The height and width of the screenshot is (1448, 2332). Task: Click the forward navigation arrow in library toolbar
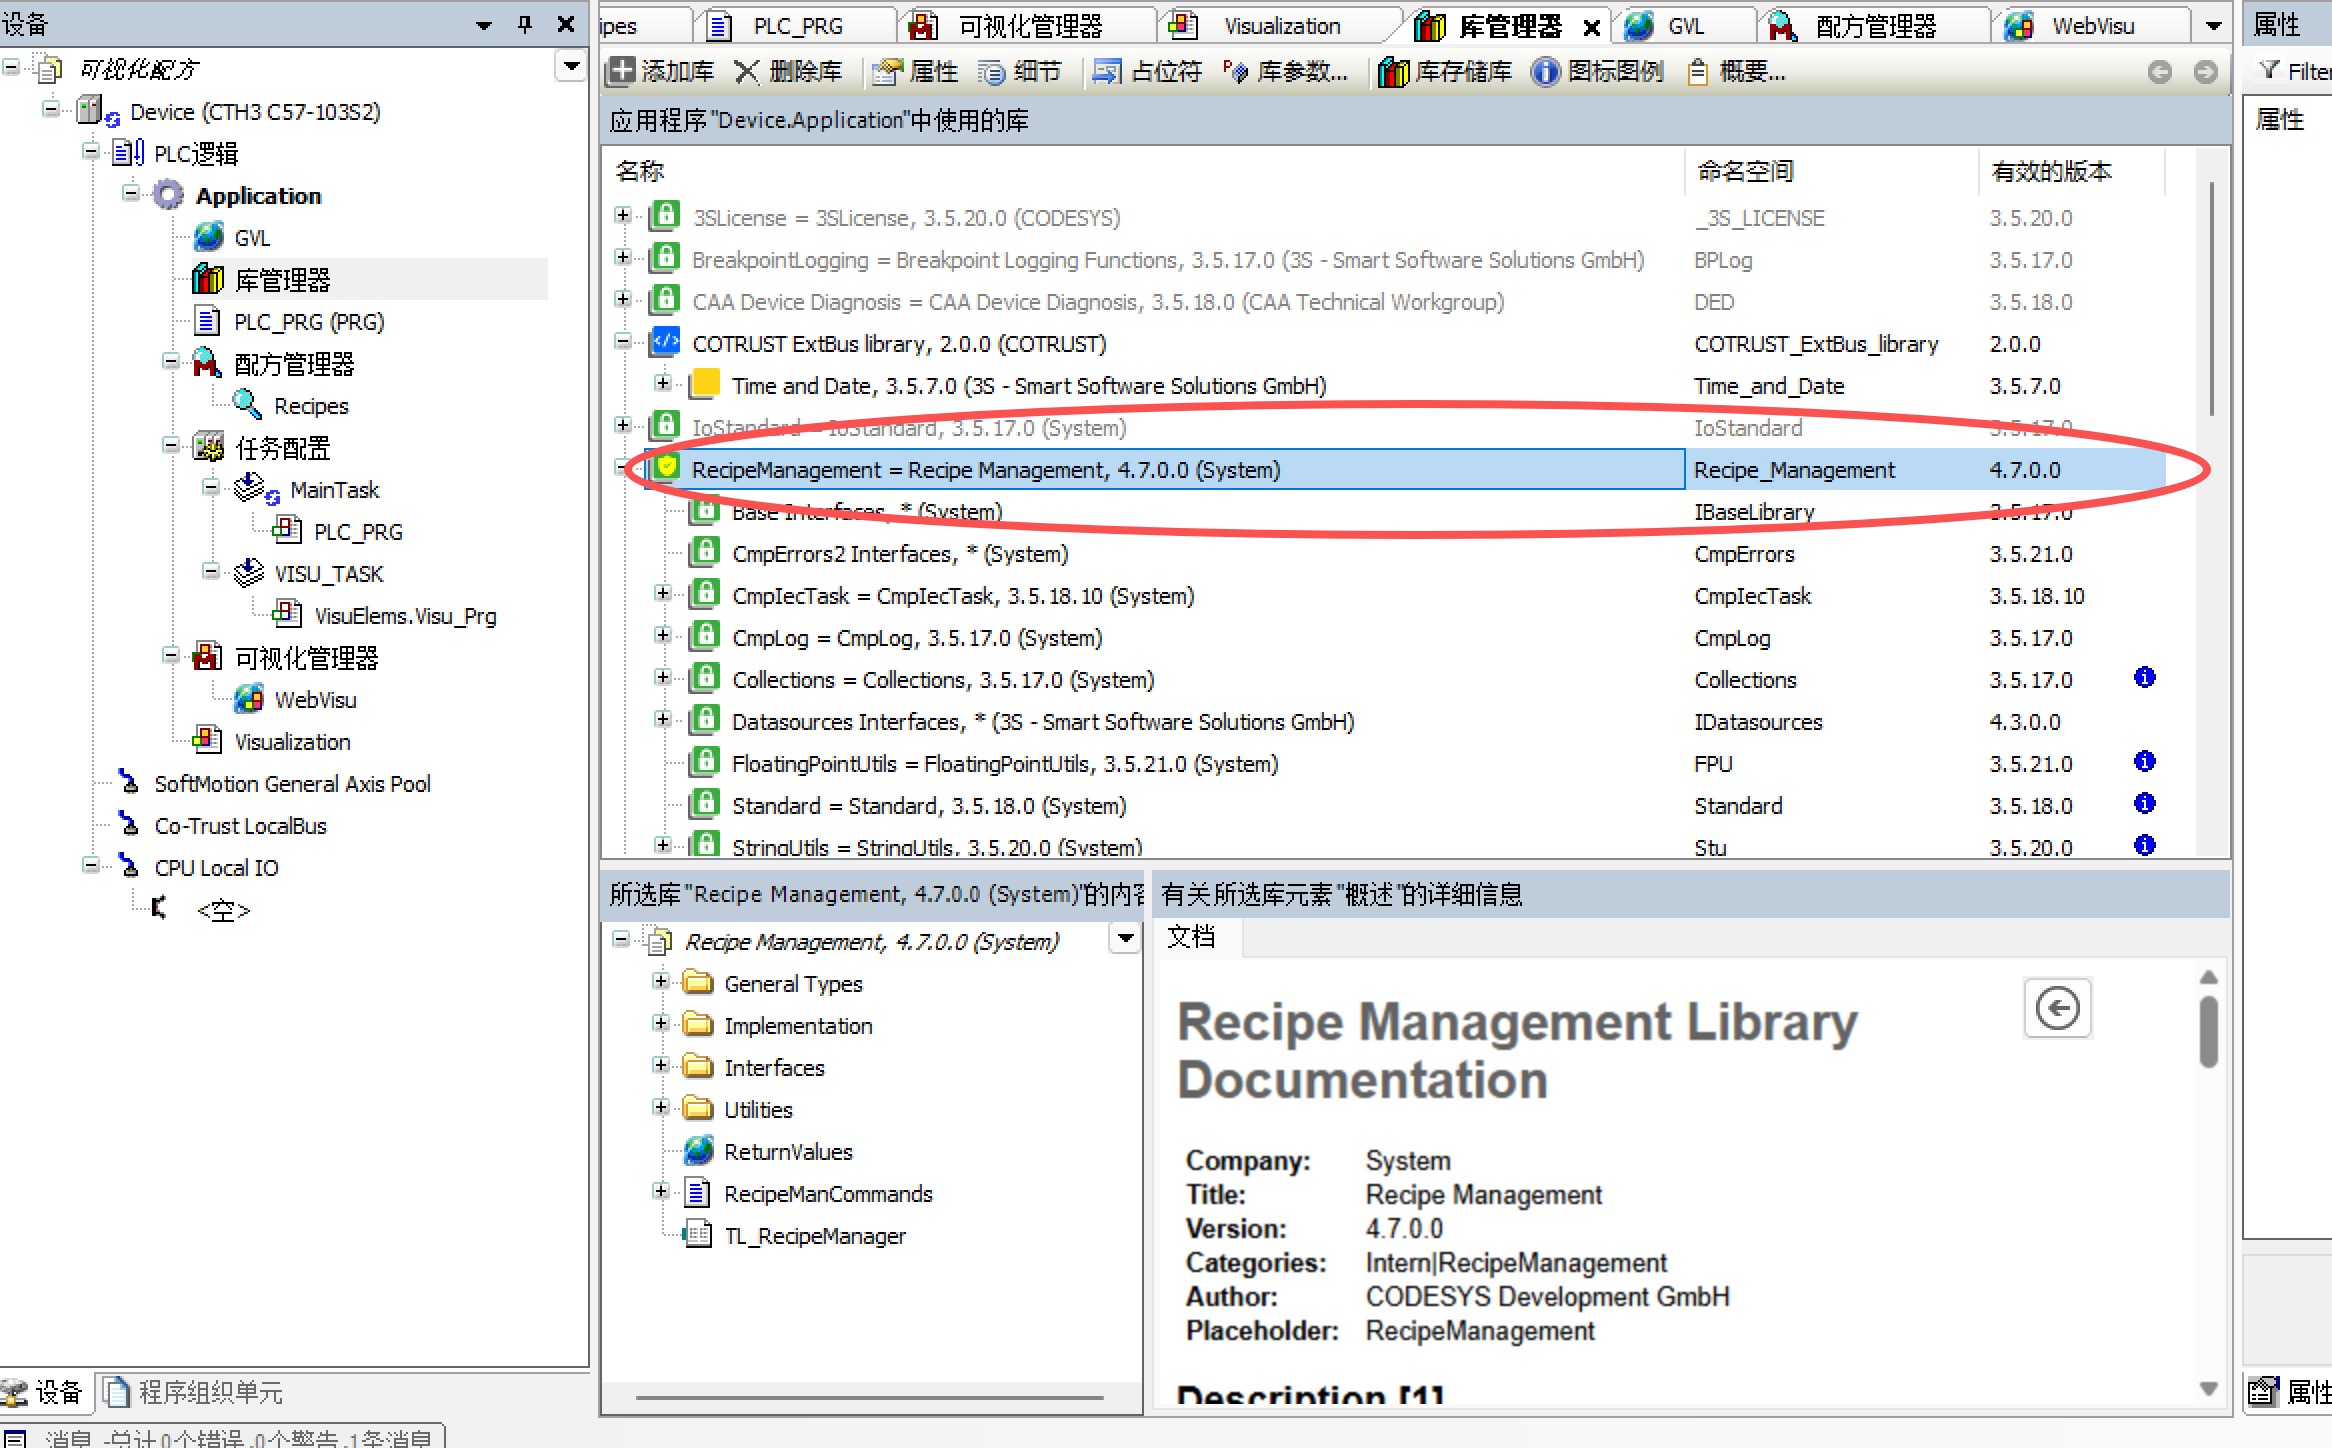click(x=2205, y=72)
